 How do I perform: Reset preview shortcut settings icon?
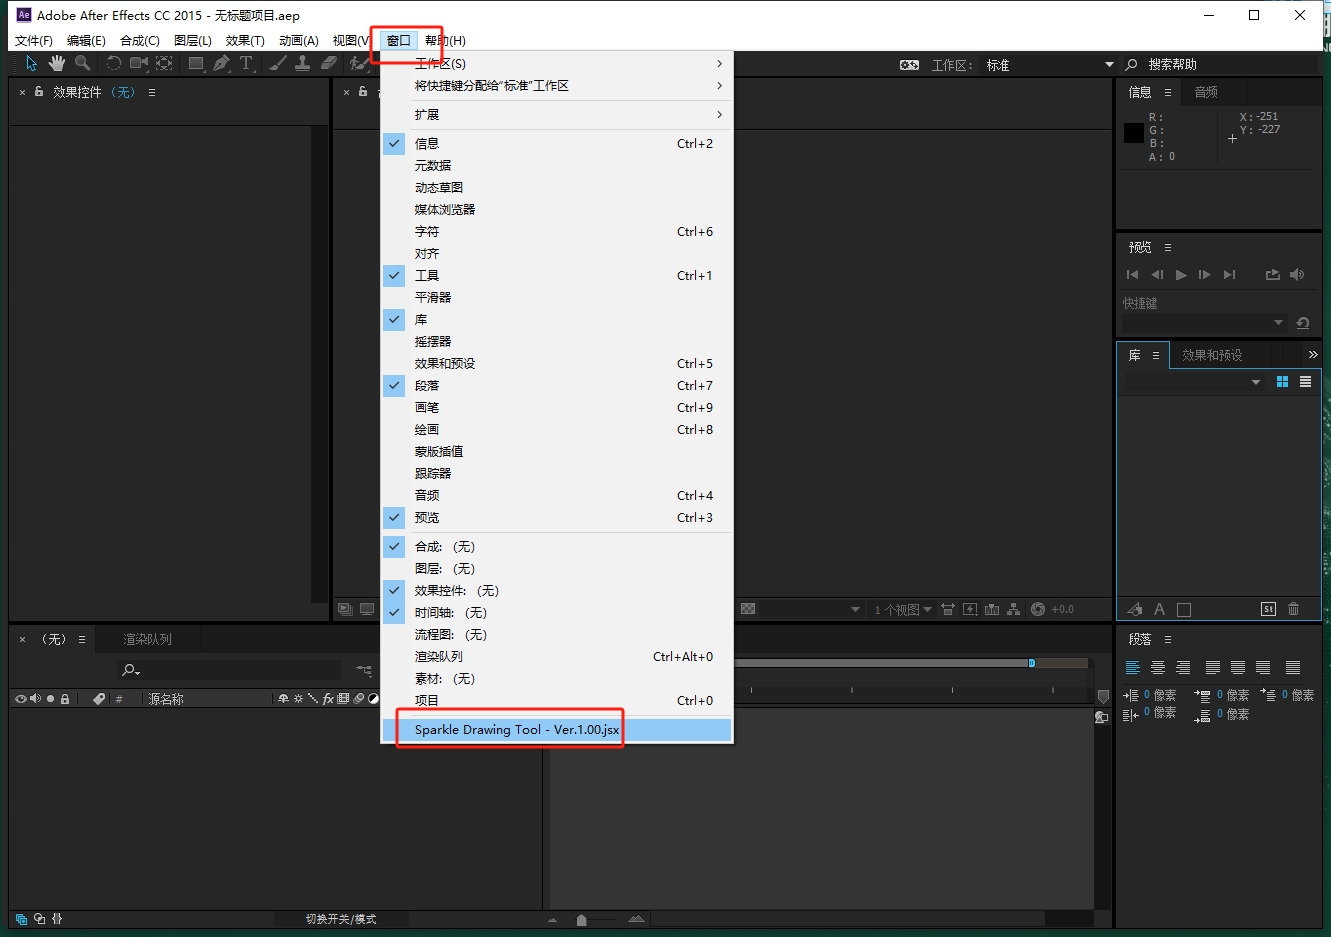pos(1303,323)
